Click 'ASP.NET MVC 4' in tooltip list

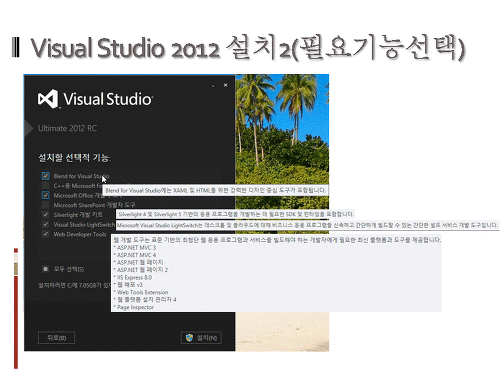[135, 255]
